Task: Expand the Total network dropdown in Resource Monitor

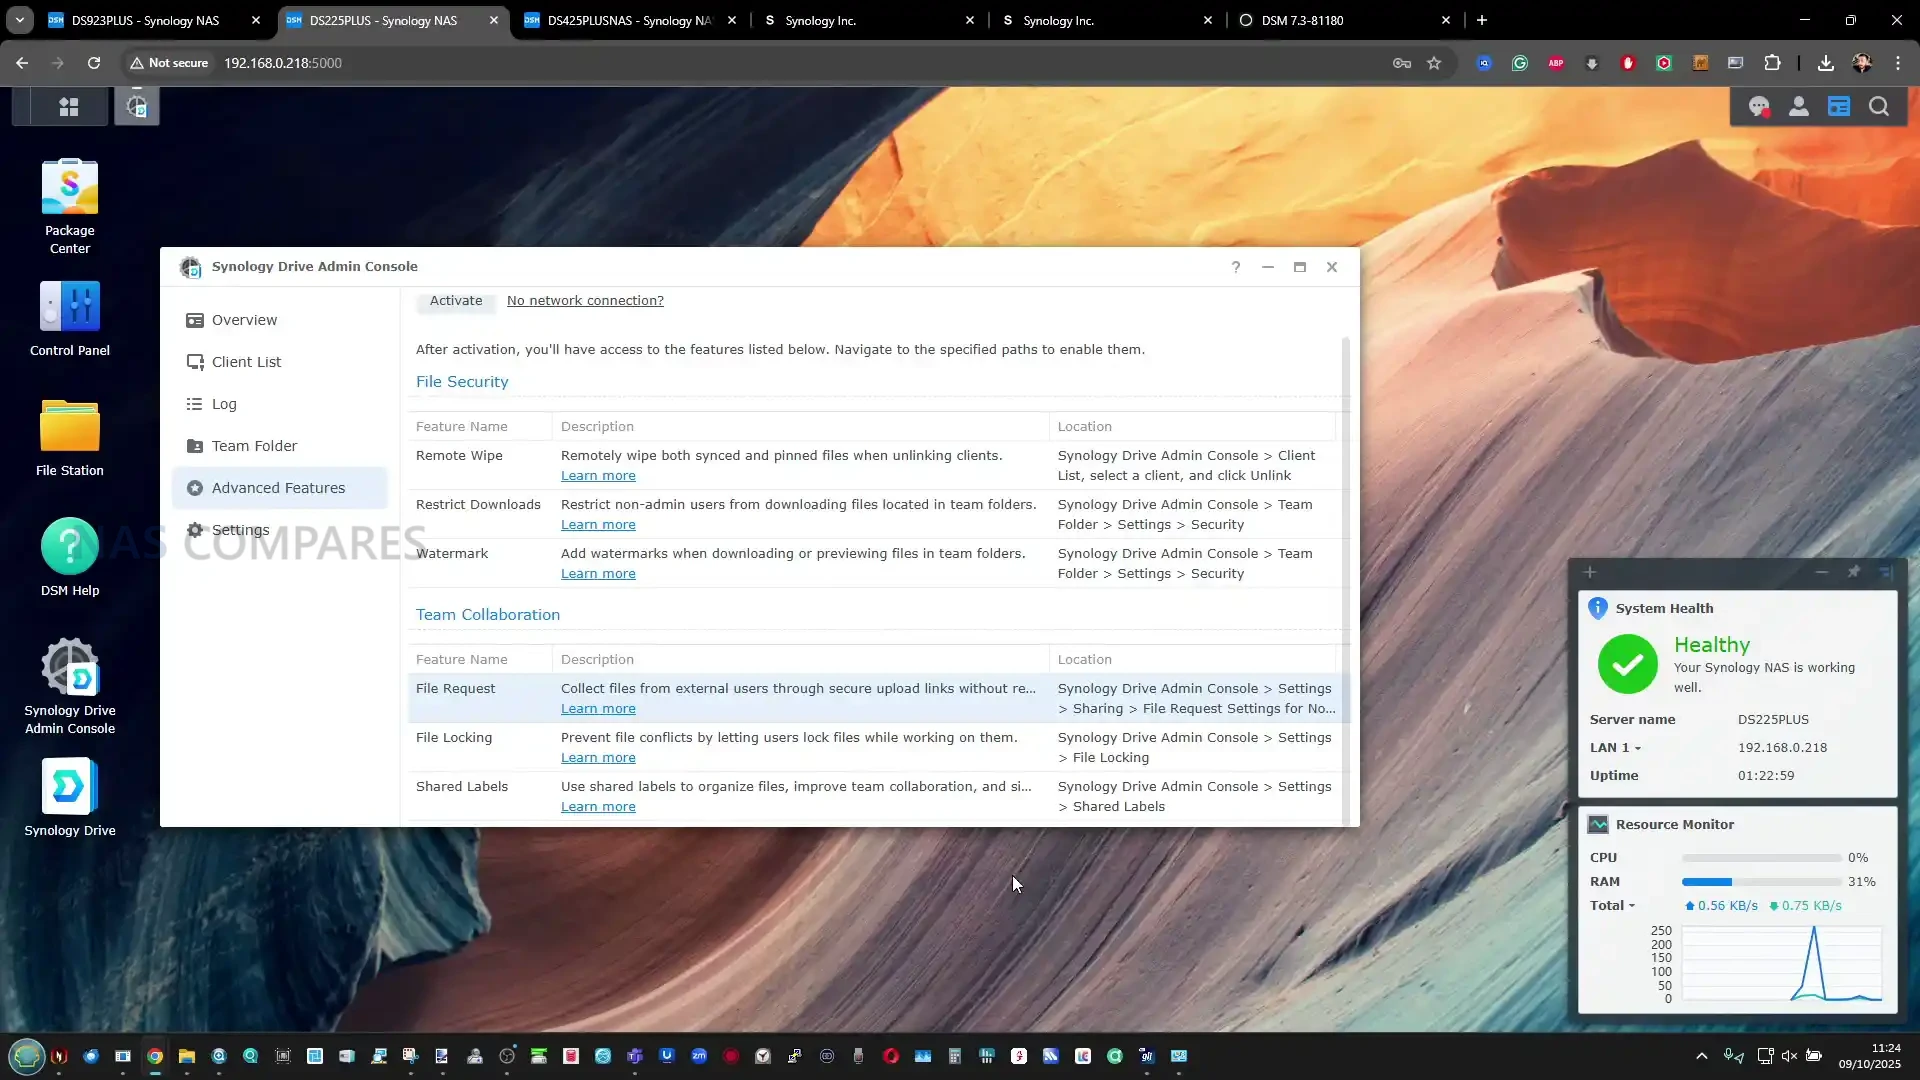Action: pyautogui.click(x=1631, y=906)
